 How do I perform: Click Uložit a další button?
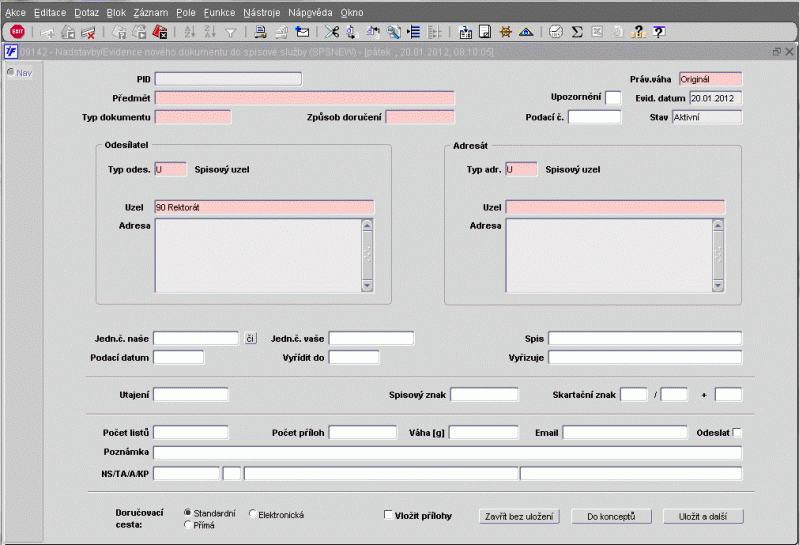click(703, 516)
